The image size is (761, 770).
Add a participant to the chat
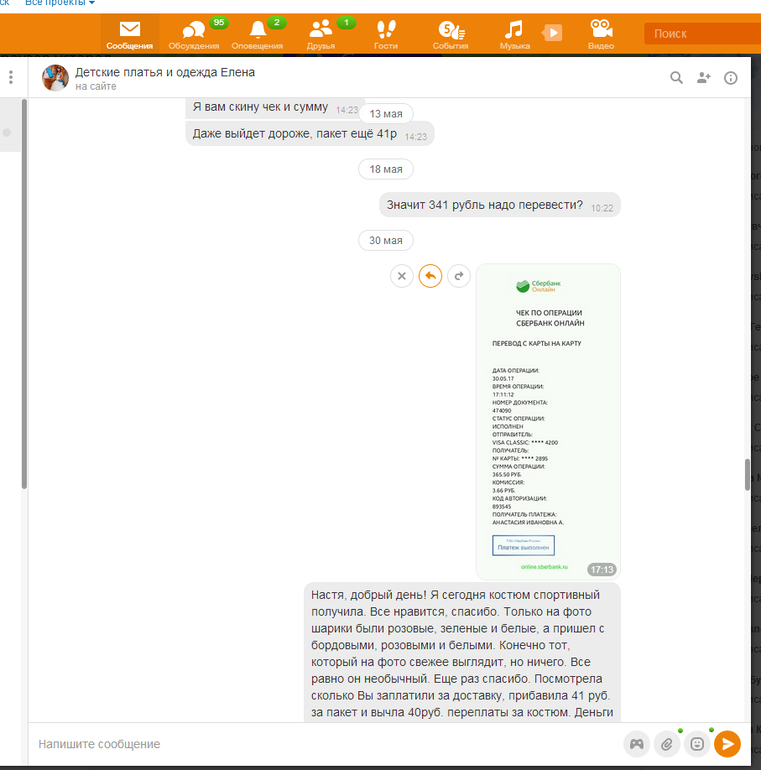click(x=704, y=78)
